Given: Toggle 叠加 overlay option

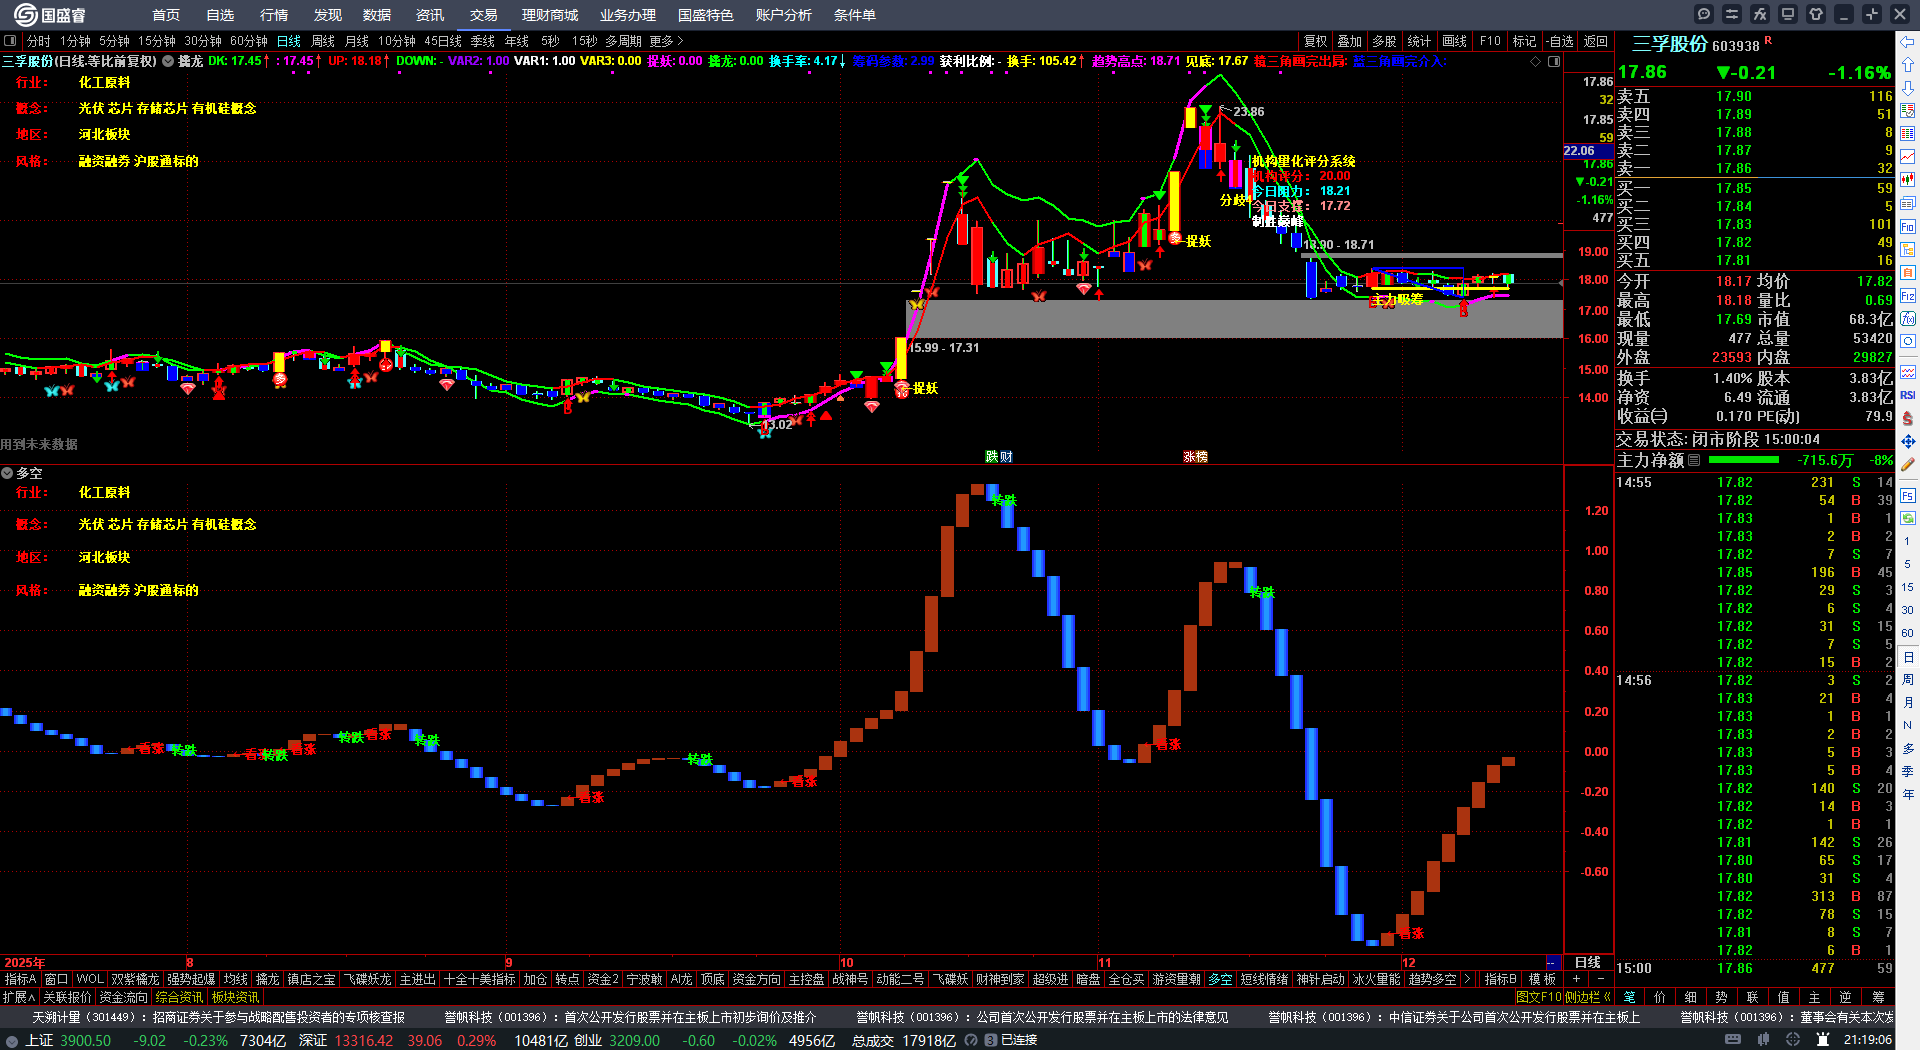Looking at the screenshot, I should click(x=1350, y=41).
